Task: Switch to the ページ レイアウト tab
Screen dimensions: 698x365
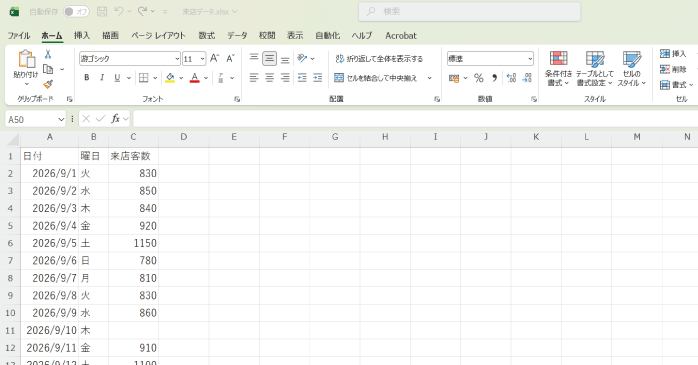Action: [x=158, y=36]
